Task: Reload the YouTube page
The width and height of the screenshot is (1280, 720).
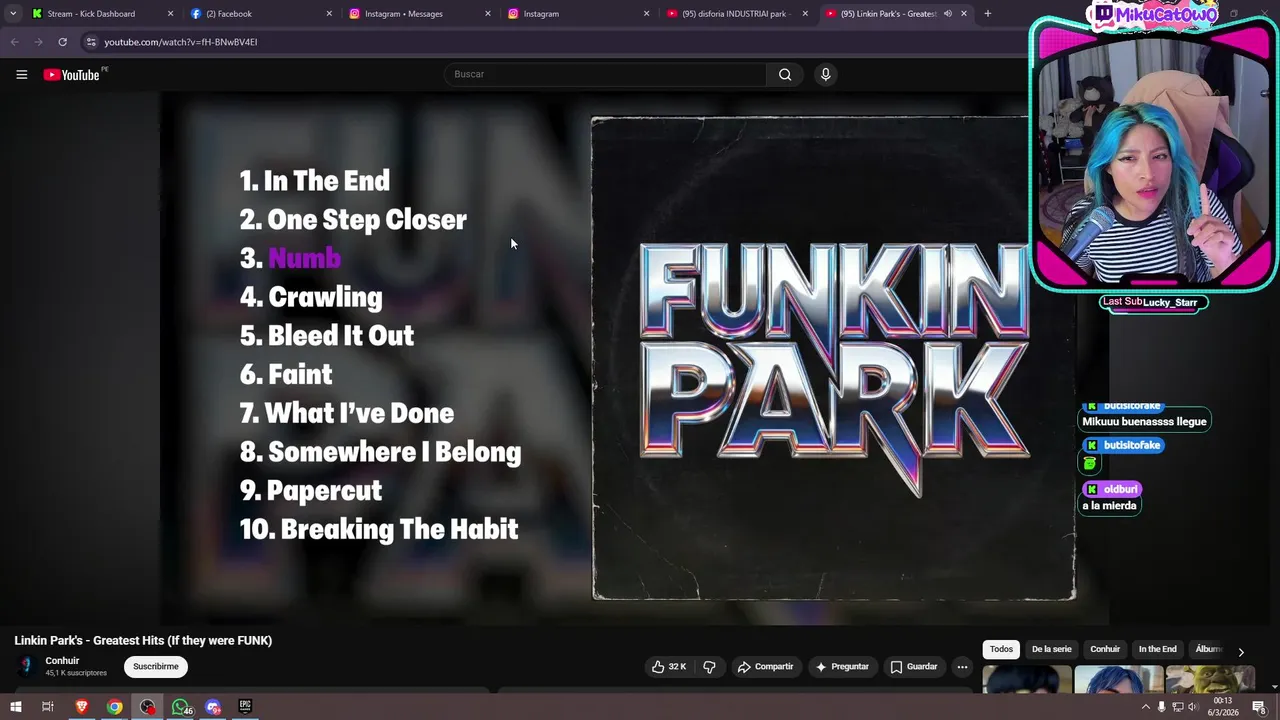Action: [x=62, y=42]
